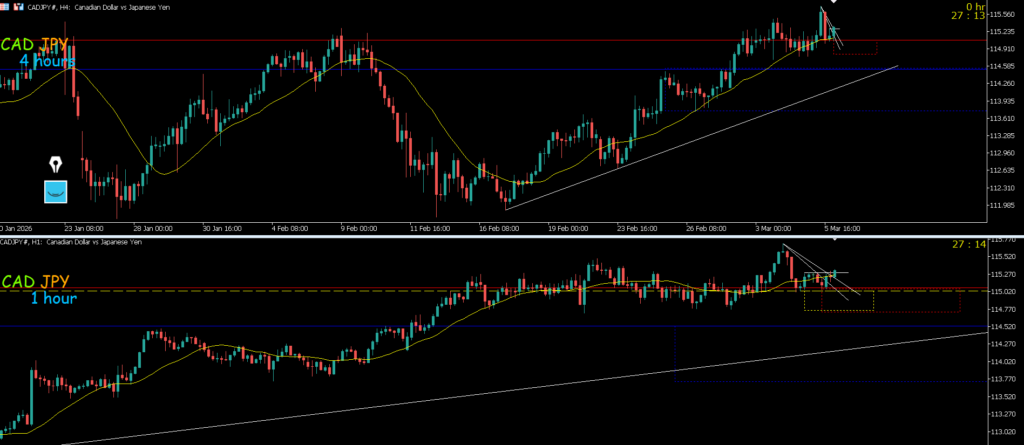This screenshot has height=445, width=1024.
Task: Click the white pen nib icon
Action: pyautogui.click(x=57, y=163)
